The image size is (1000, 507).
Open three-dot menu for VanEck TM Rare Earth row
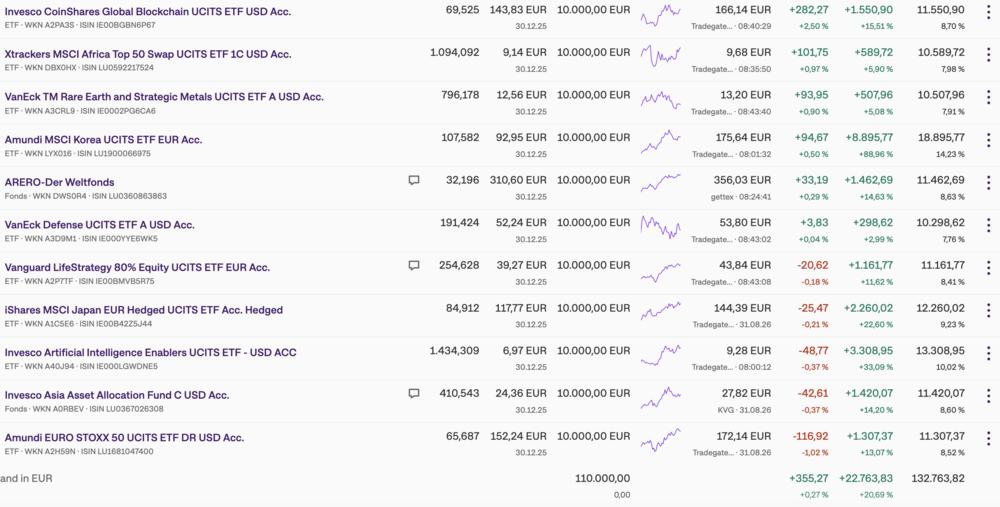click(x=989, y=97)
